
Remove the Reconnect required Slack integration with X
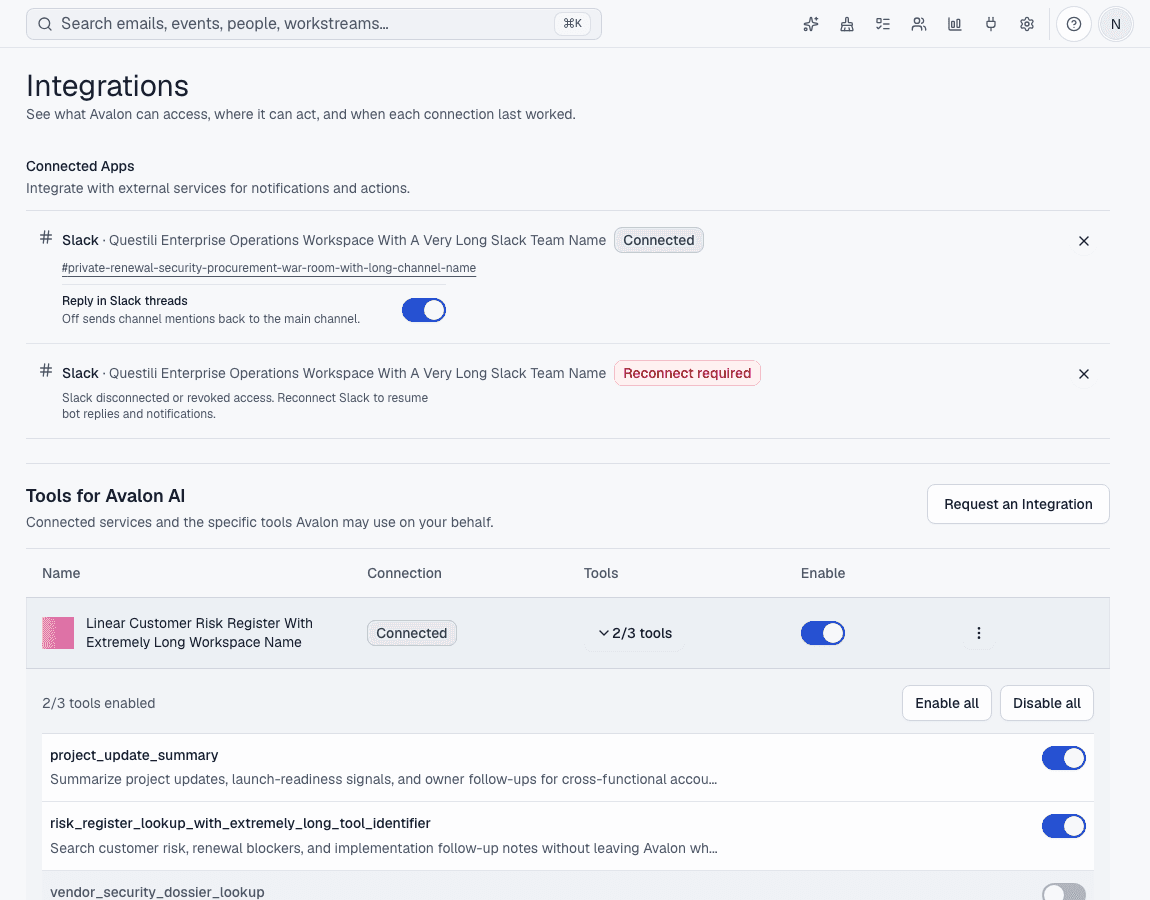click(1083, 374)
